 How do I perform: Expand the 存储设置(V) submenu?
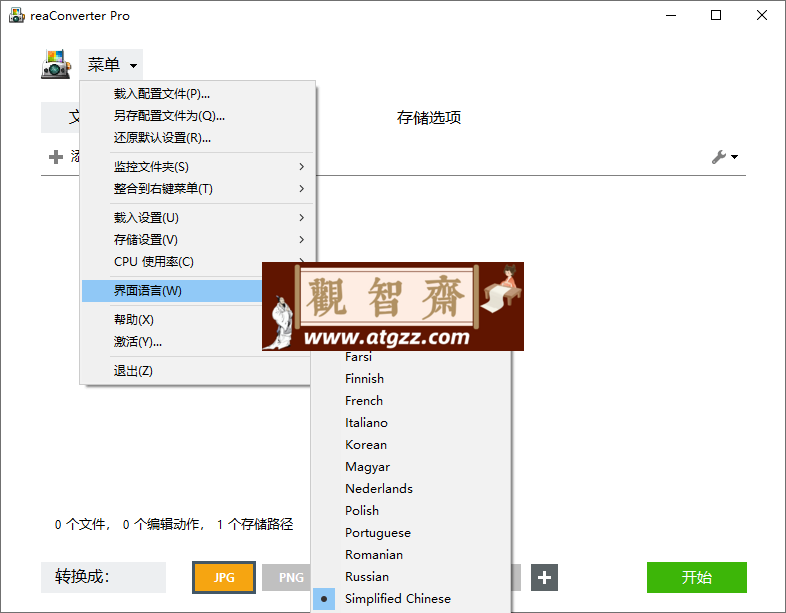[198, 240]
